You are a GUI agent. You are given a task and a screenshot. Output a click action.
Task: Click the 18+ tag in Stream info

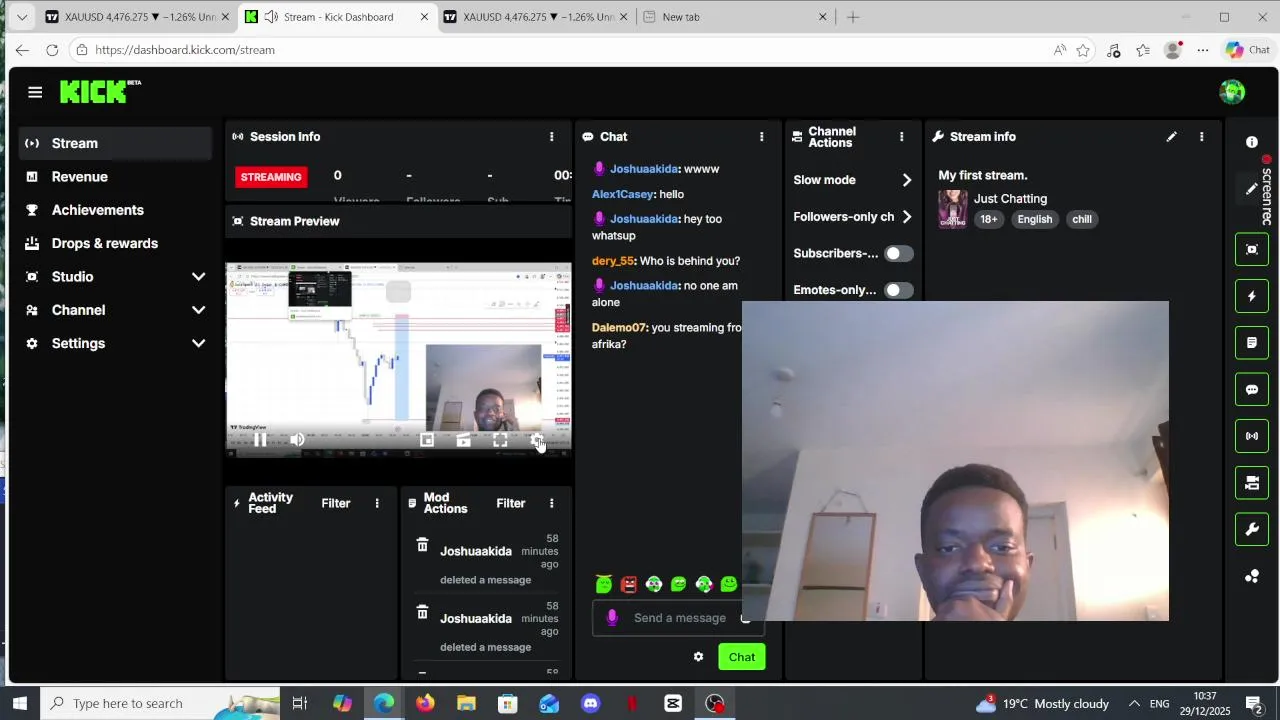coord(988,219)
